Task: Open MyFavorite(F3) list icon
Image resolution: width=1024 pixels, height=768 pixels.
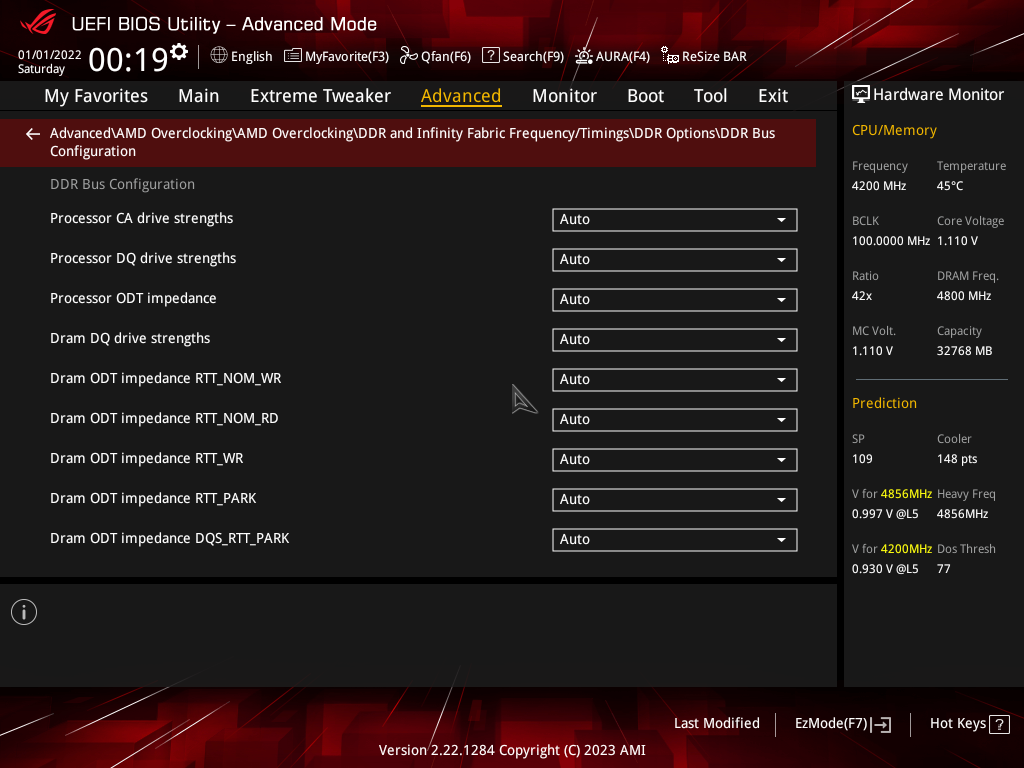Action: 293,56
